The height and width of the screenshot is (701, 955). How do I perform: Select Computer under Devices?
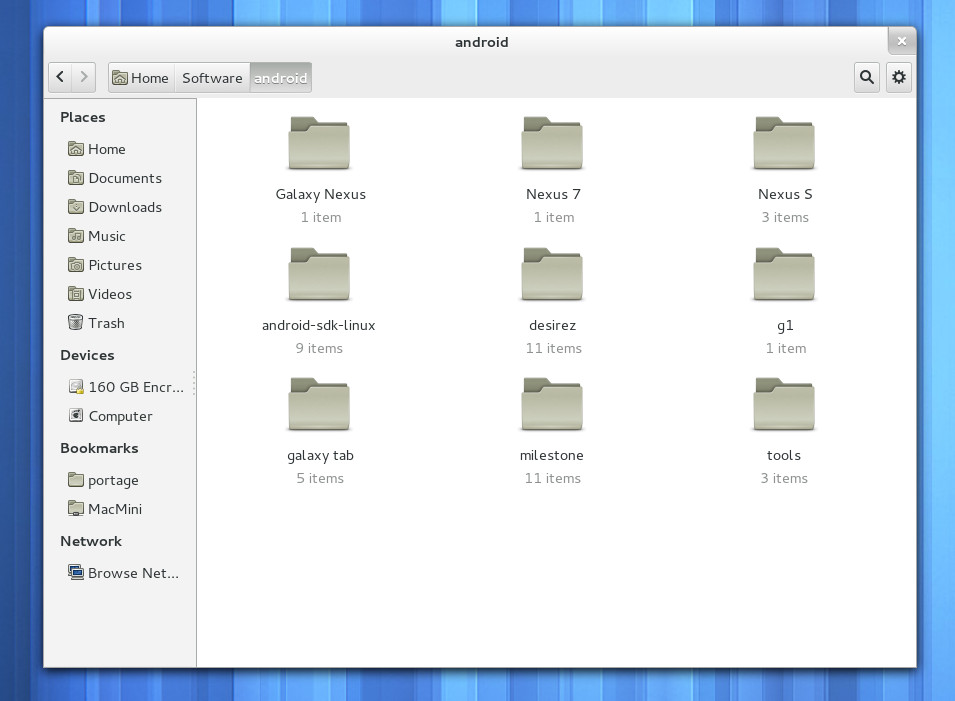[121, 417]
